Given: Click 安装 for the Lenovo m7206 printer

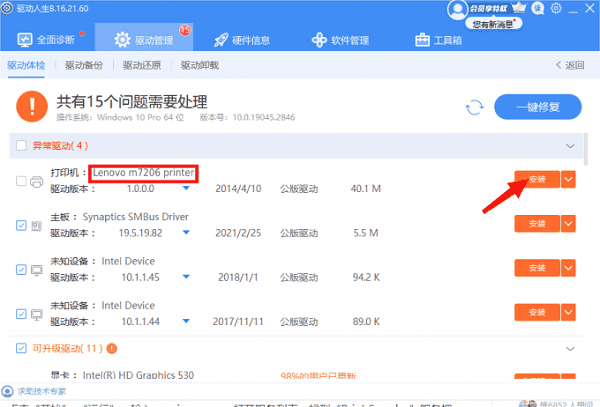Looking at the screenshot, I should [x=536, y=179].
